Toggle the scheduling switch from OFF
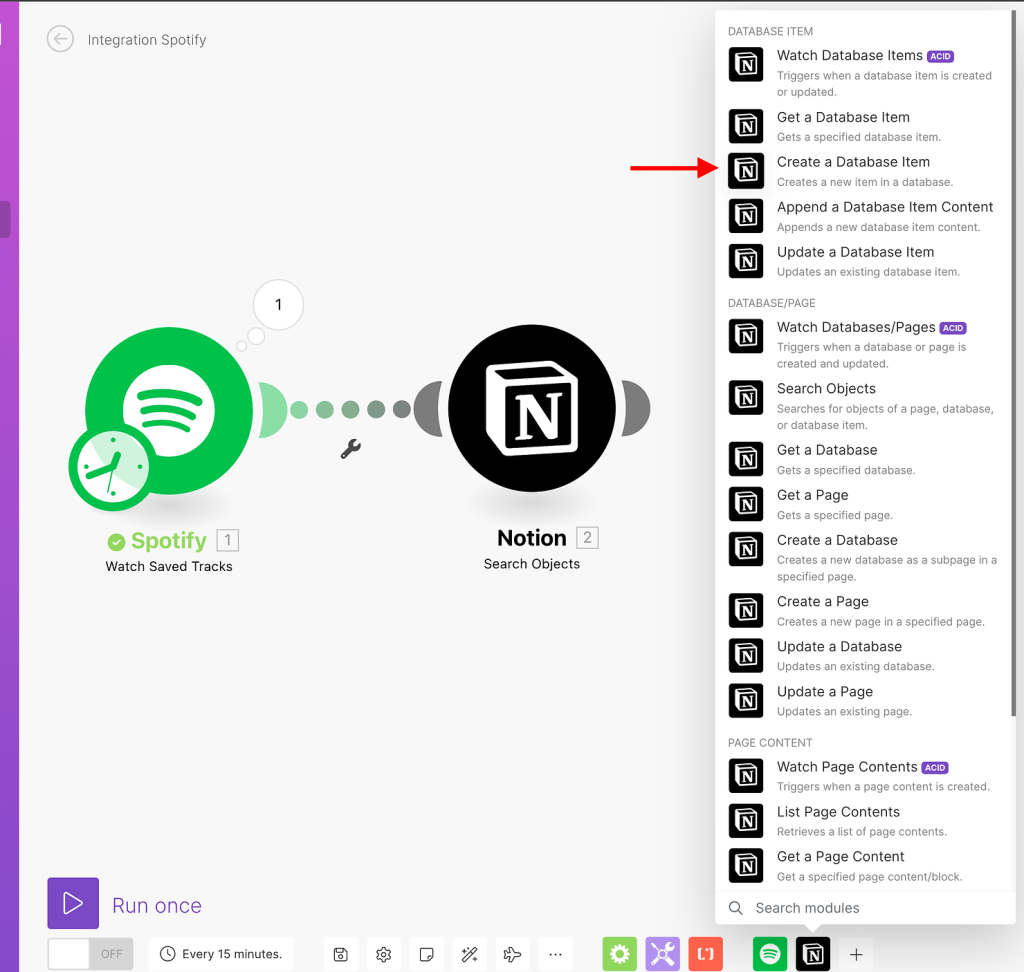The height and width of the screenshot is (972, 1024). 90,954
